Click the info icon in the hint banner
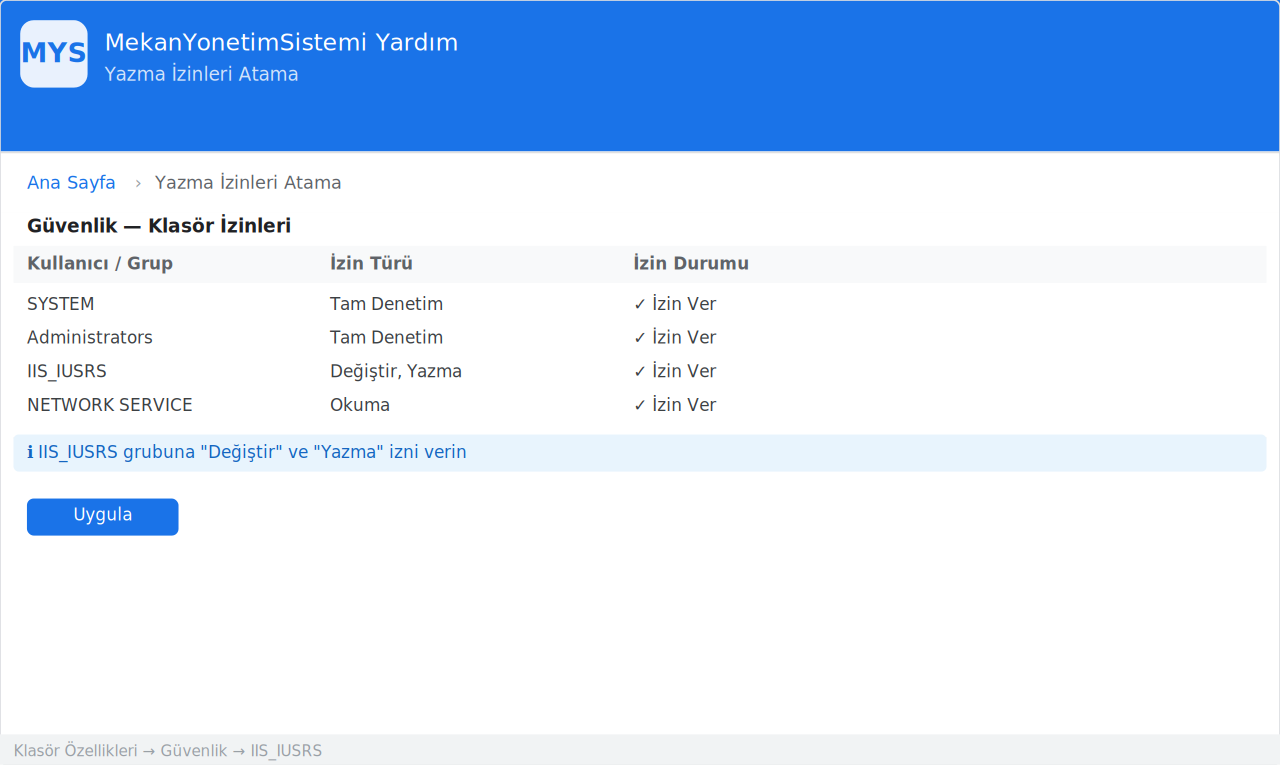Screen dimensions: 1280x765 coord(30,453)
